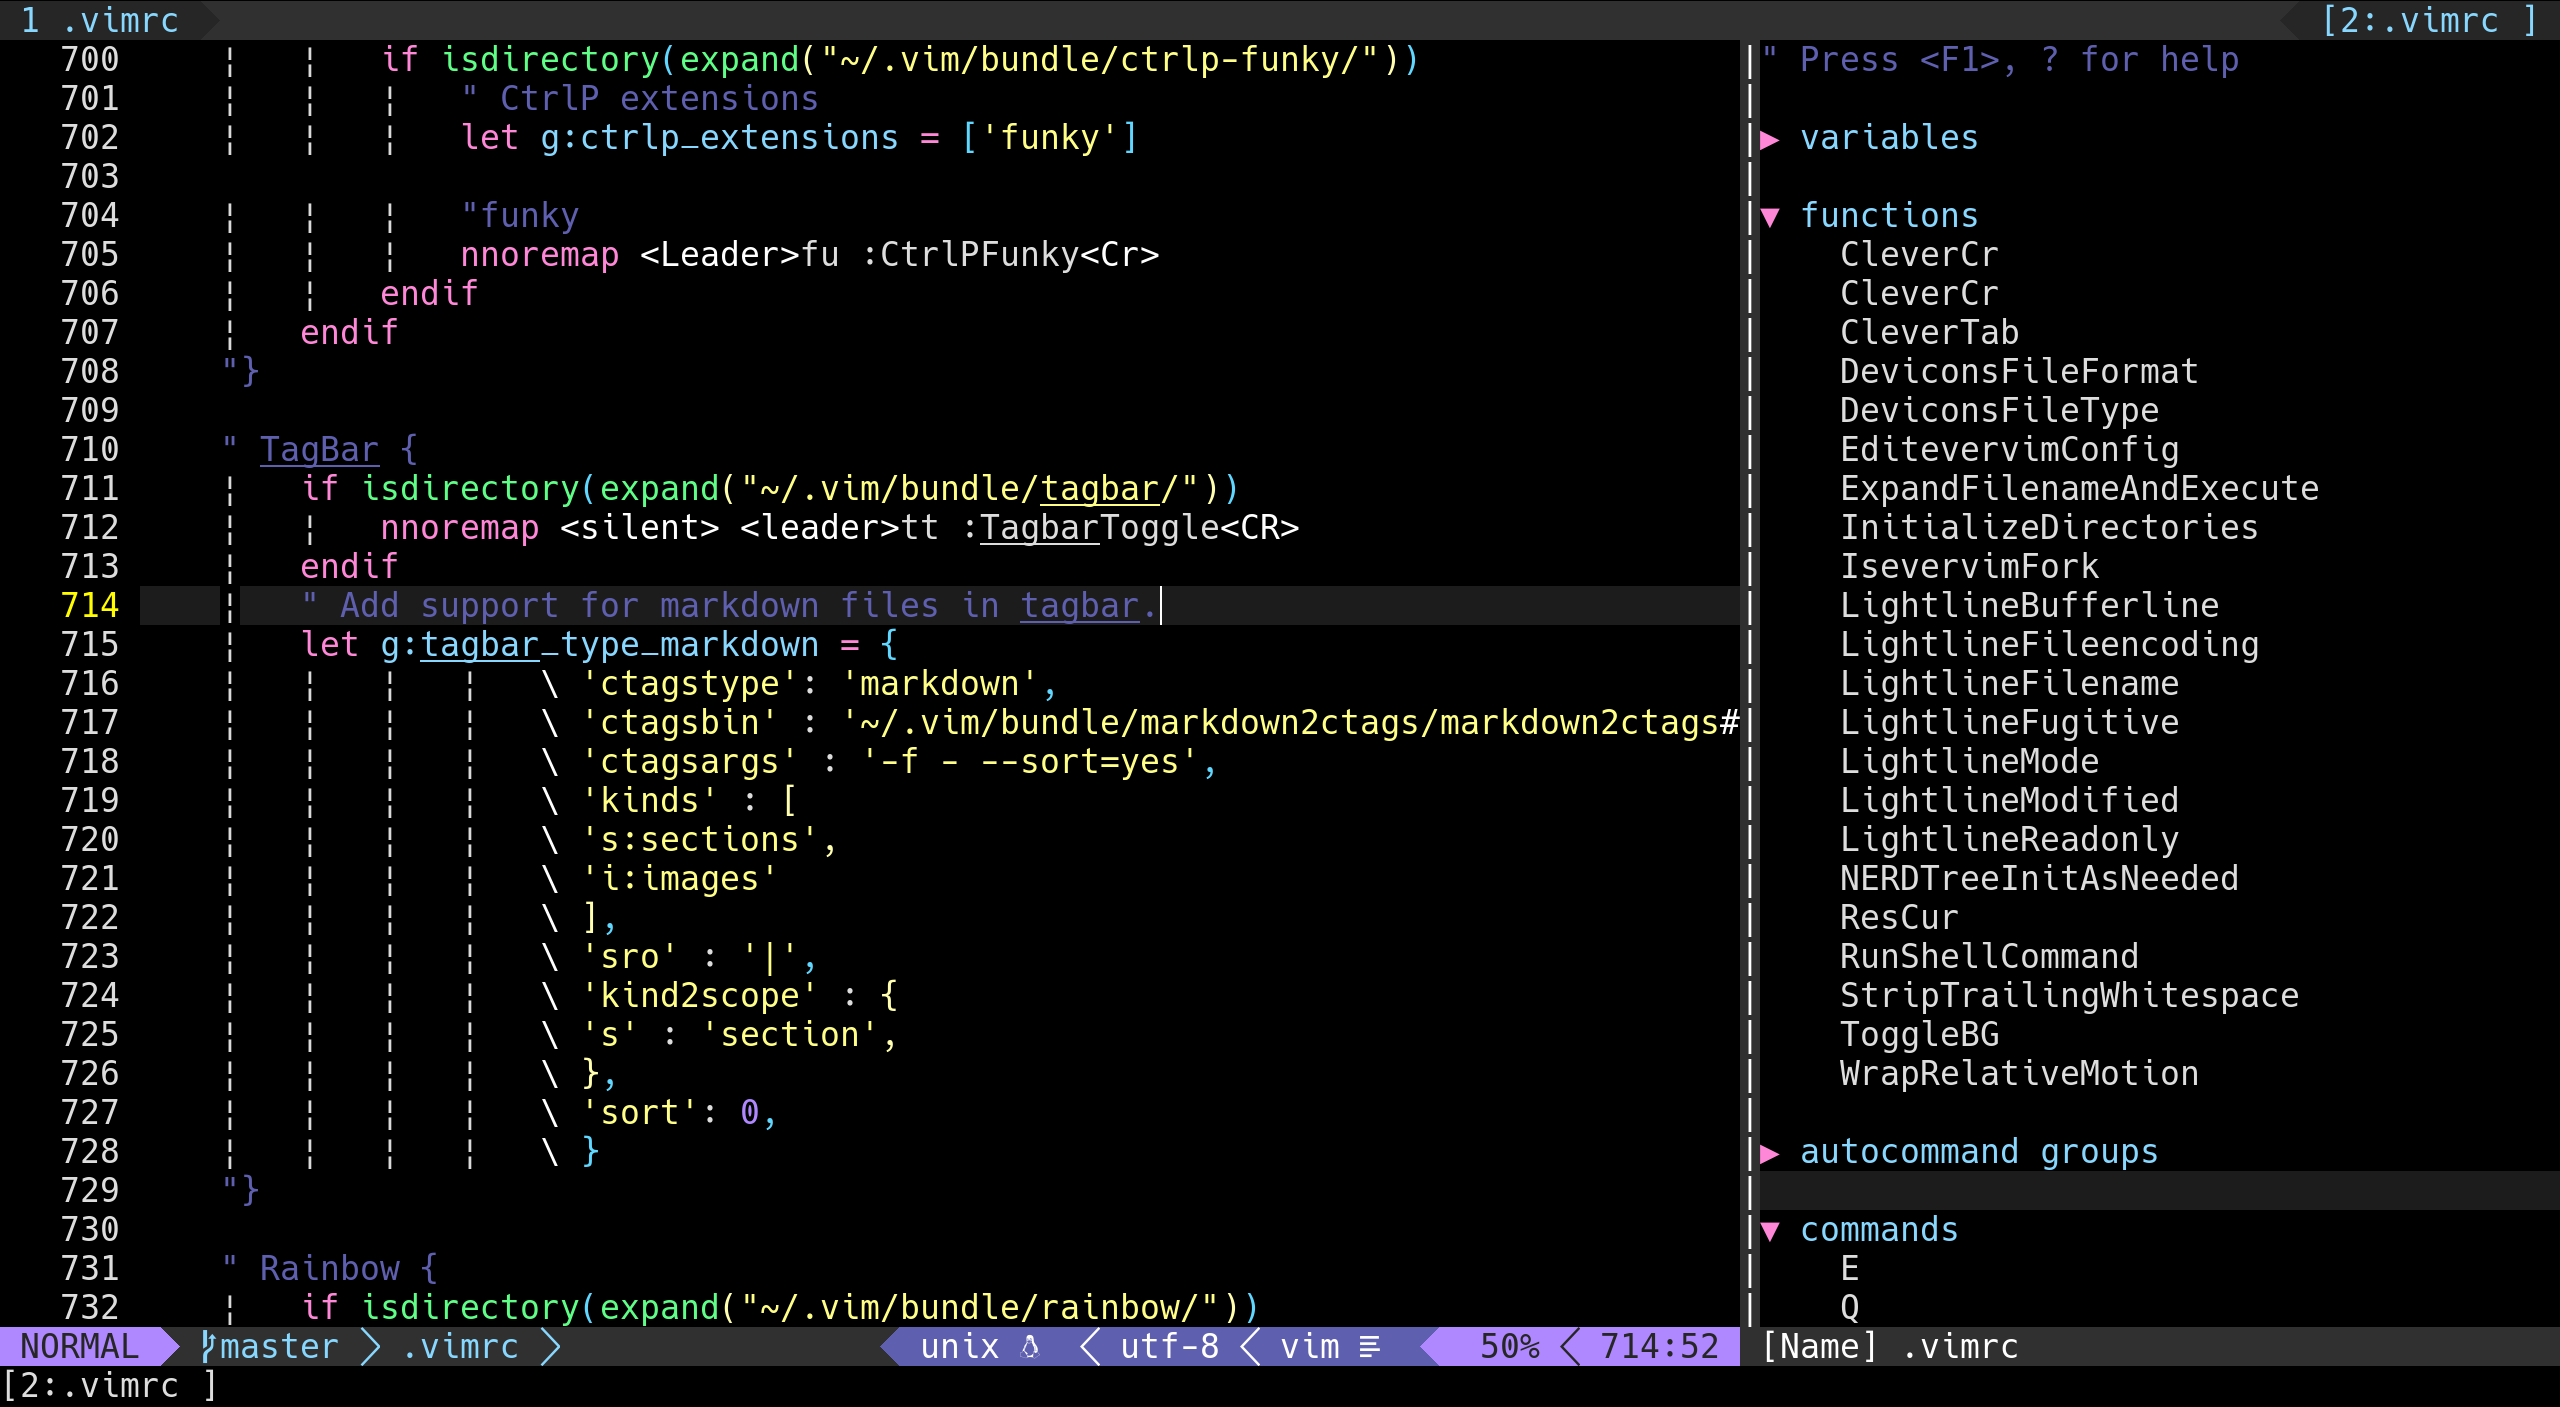Image resolution: width=2560 pixels, height=1407 pixels.
Task: Click line number 720 in the gutter
Action: tap(90, 839)
